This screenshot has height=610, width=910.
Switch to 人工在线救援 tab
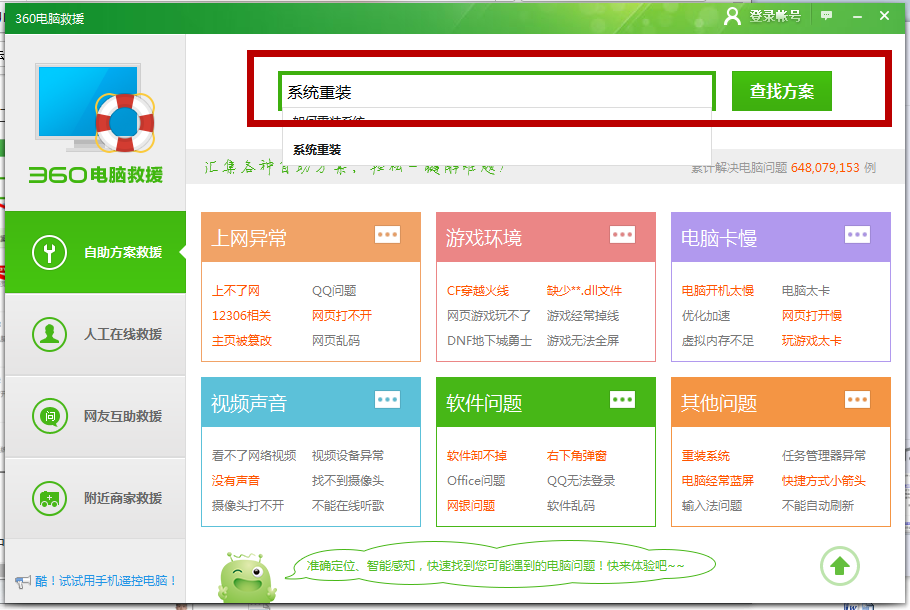pos(96,334)
